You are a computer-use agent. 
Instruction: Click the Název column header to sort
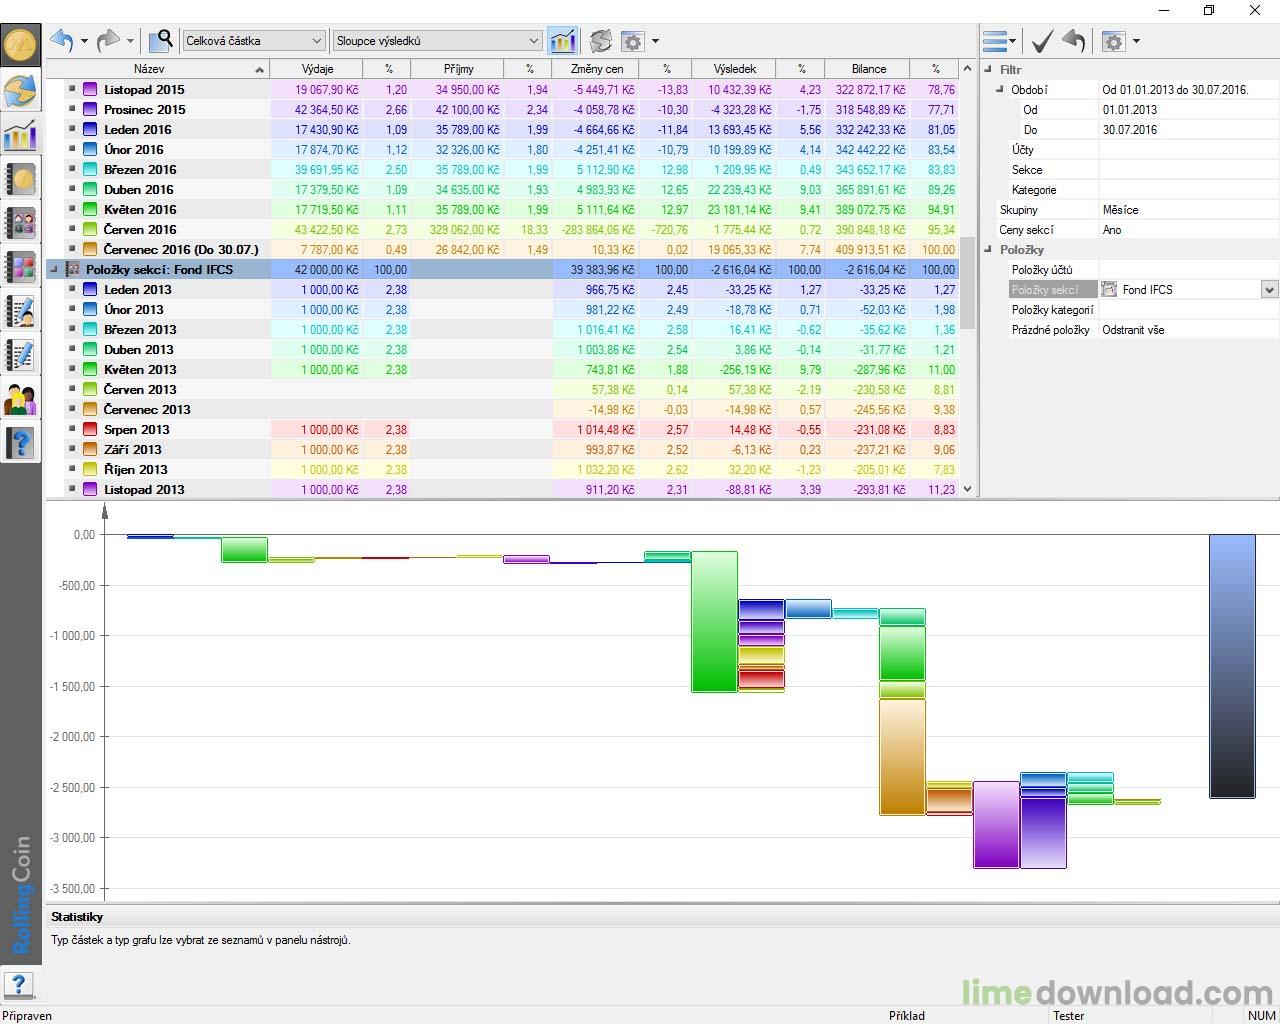[148, 68]
